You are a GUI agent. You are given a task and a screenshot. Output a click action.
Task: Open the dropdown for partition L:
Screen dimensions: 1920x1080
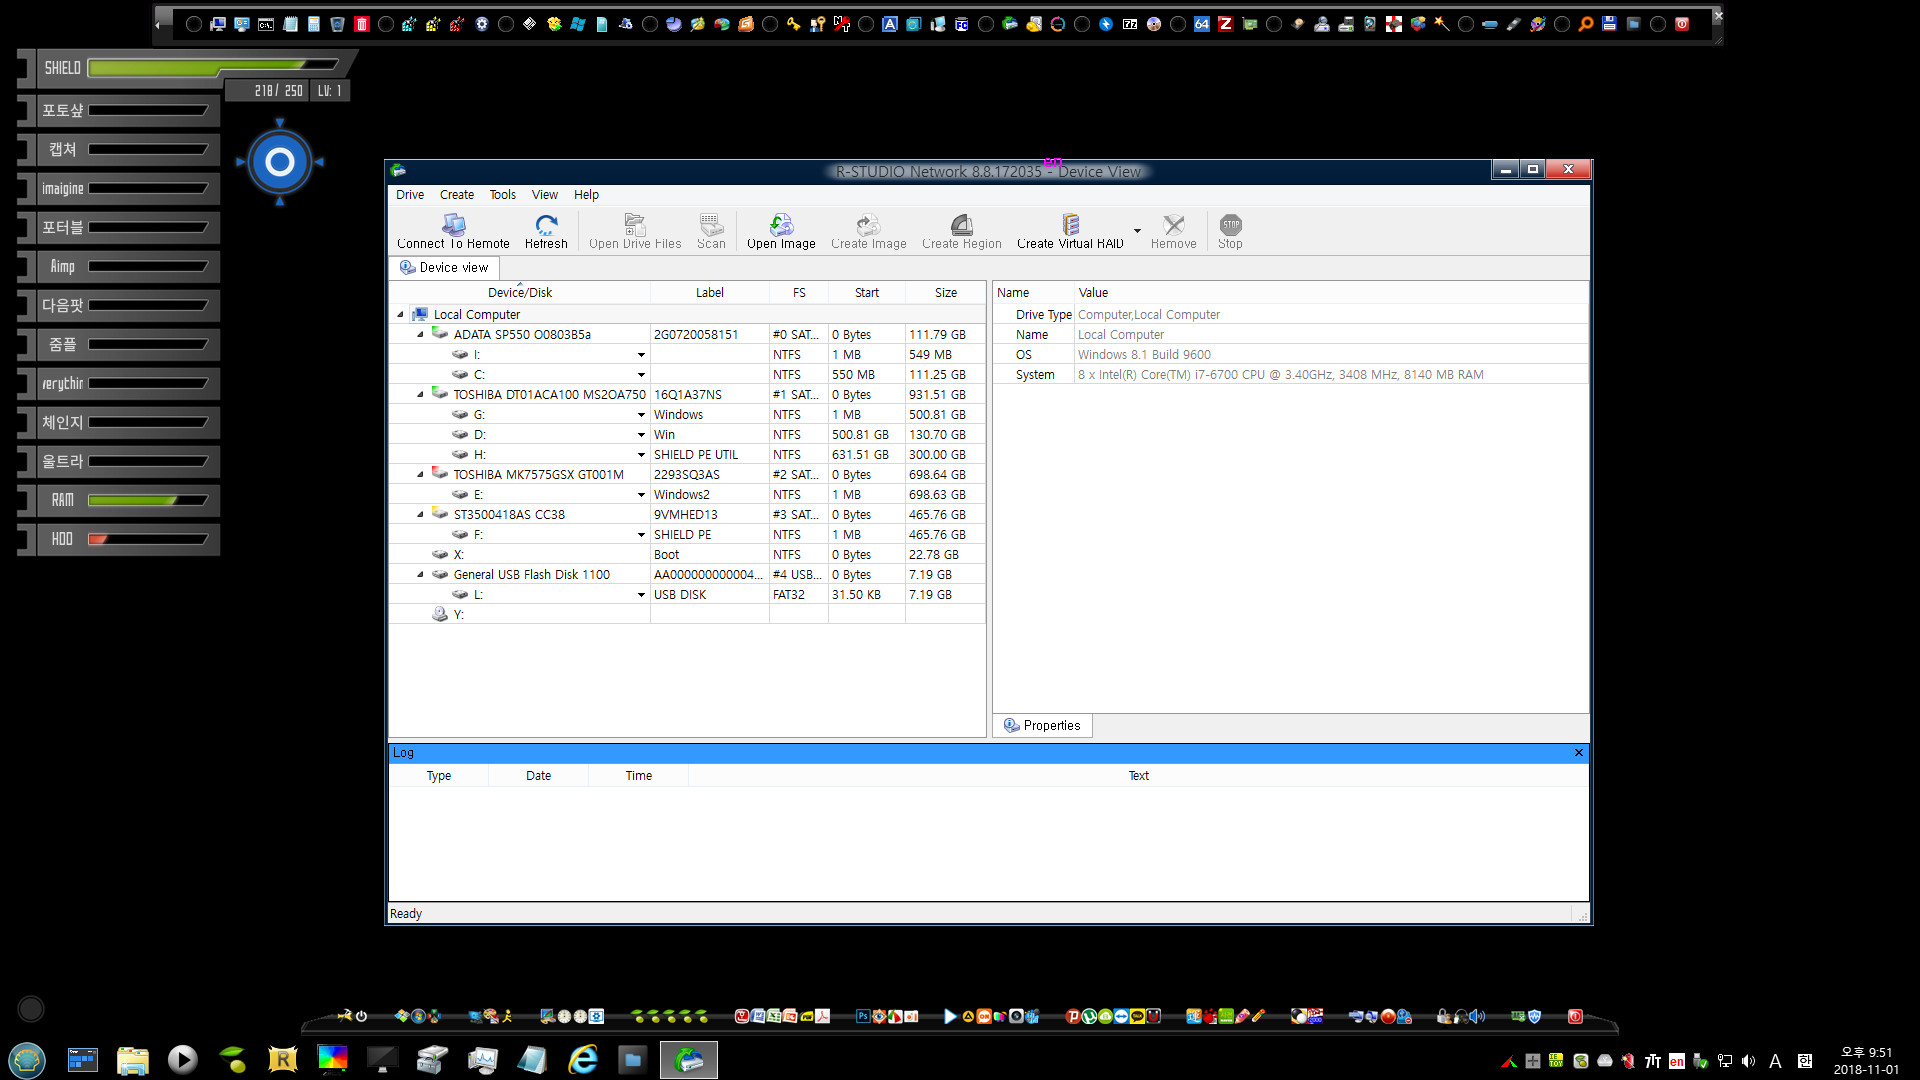pyautogui.click(x=641, y=595)
